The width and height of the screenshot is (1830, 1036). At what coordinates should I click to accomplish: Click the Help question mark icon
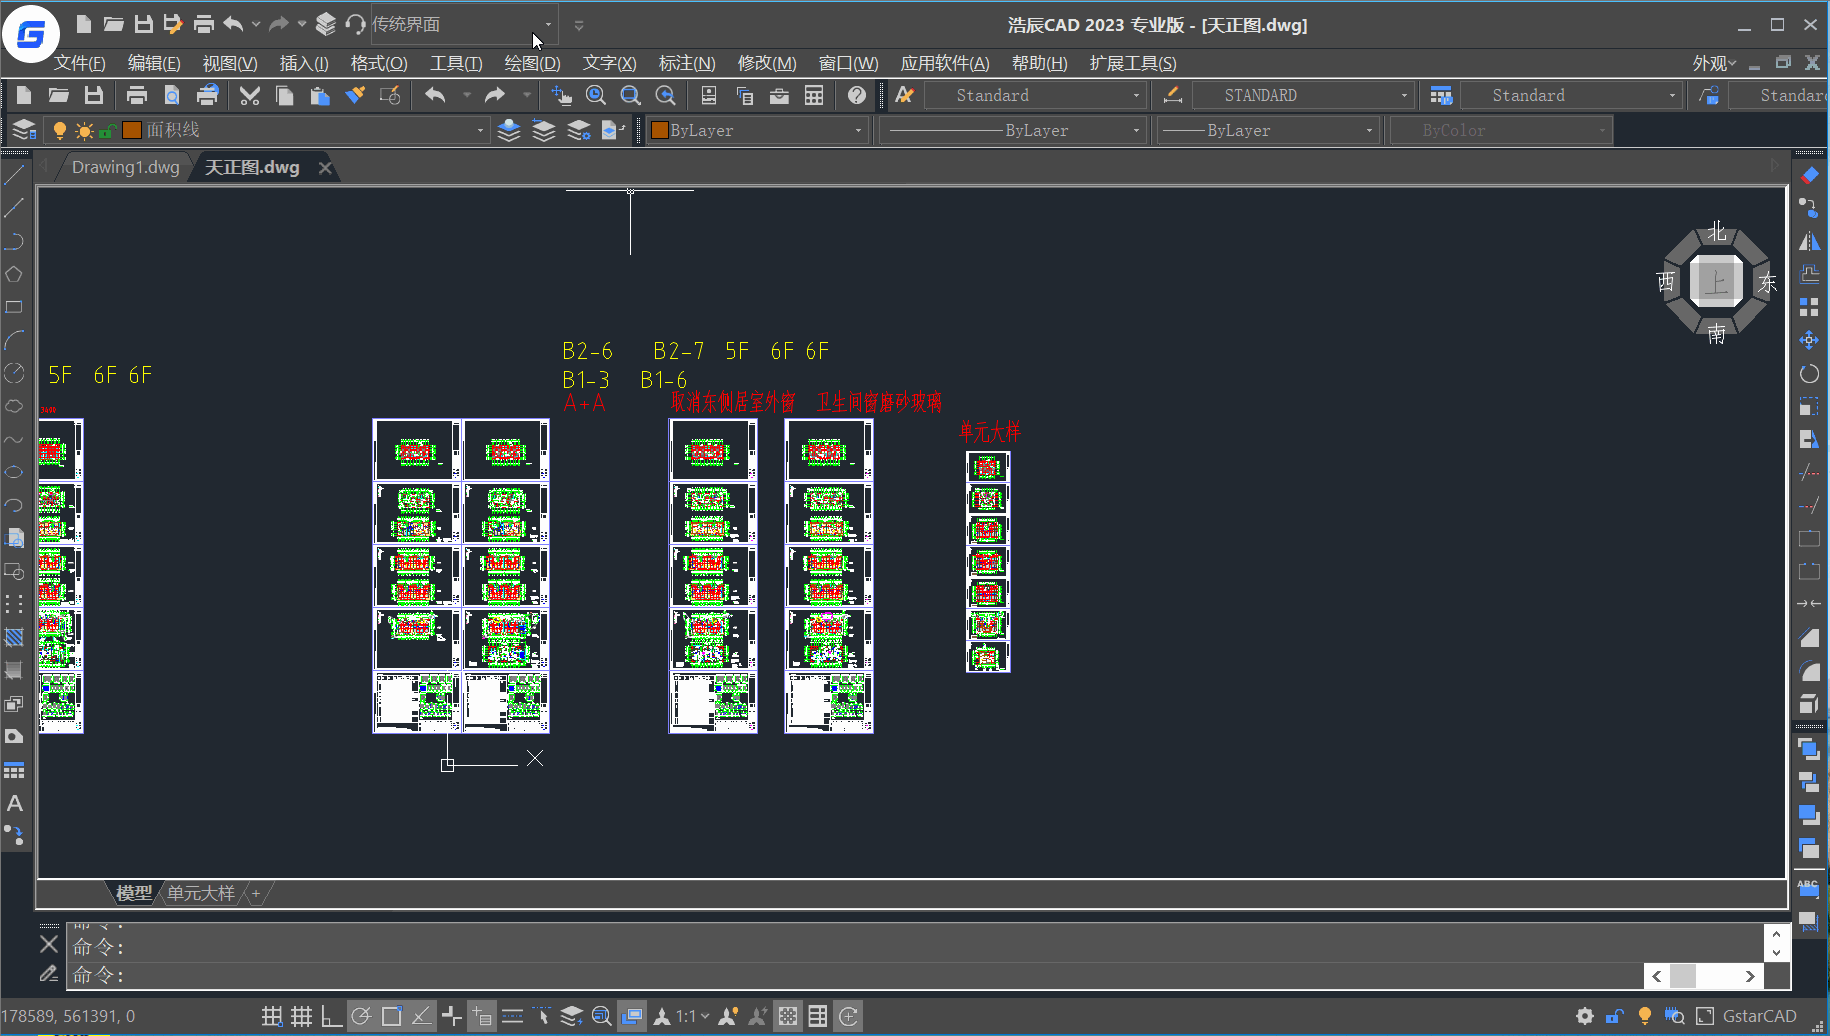[x=857, y=96]
